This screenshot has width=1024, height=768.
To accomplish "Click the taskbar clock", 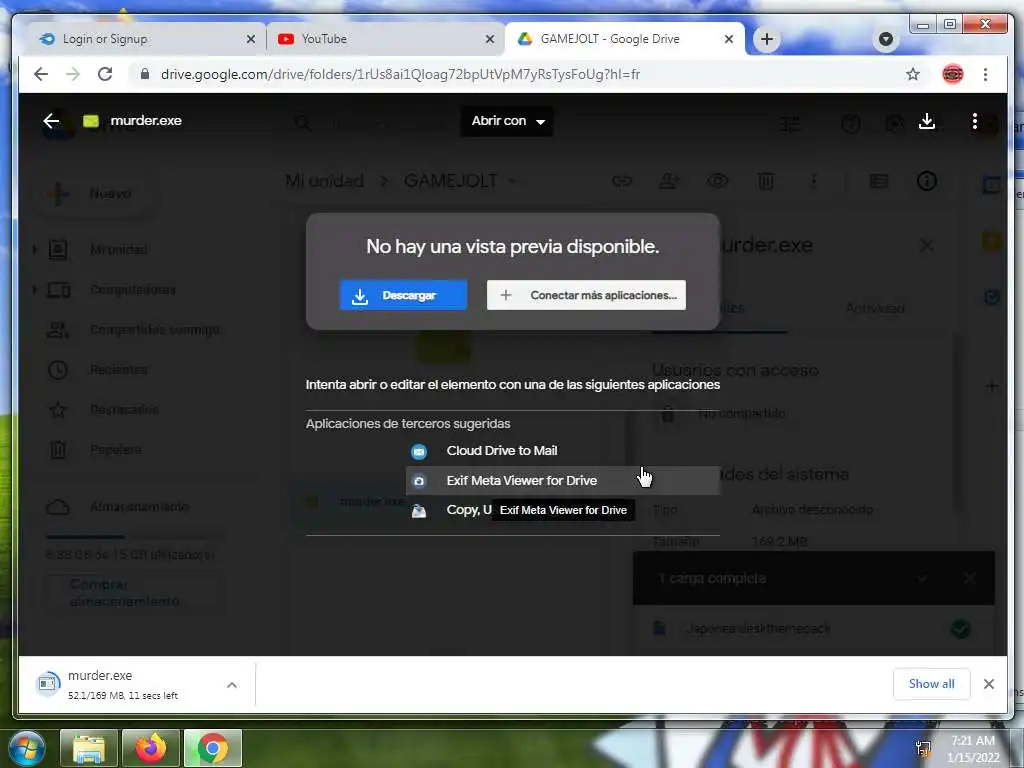I will click(x=974, y=749).
